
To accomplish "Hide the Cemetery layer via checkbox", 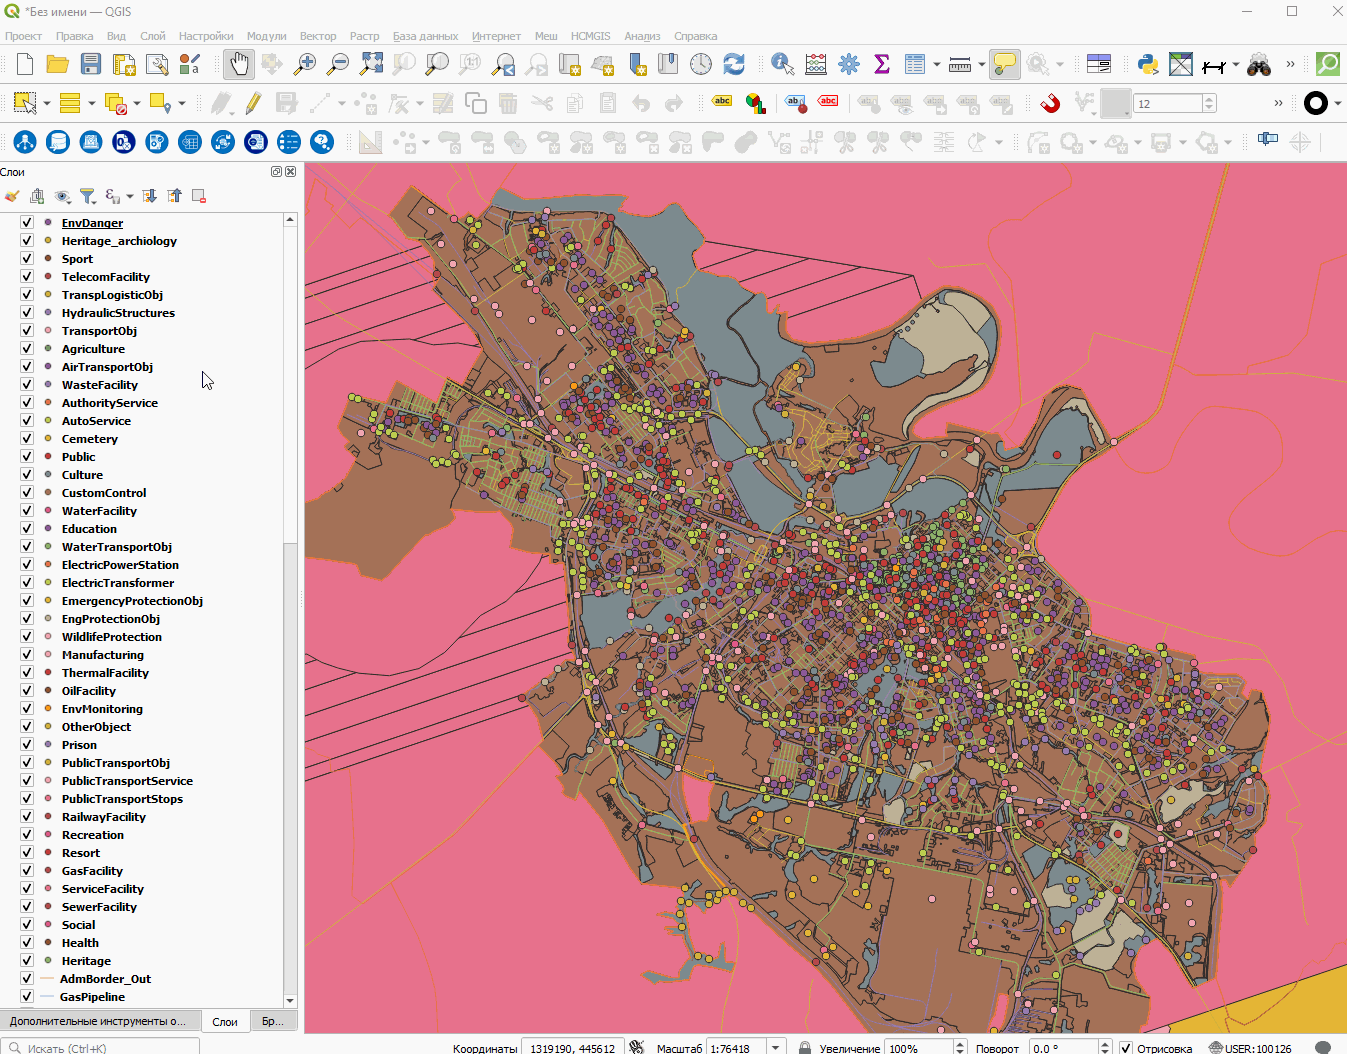I will 27,439.
